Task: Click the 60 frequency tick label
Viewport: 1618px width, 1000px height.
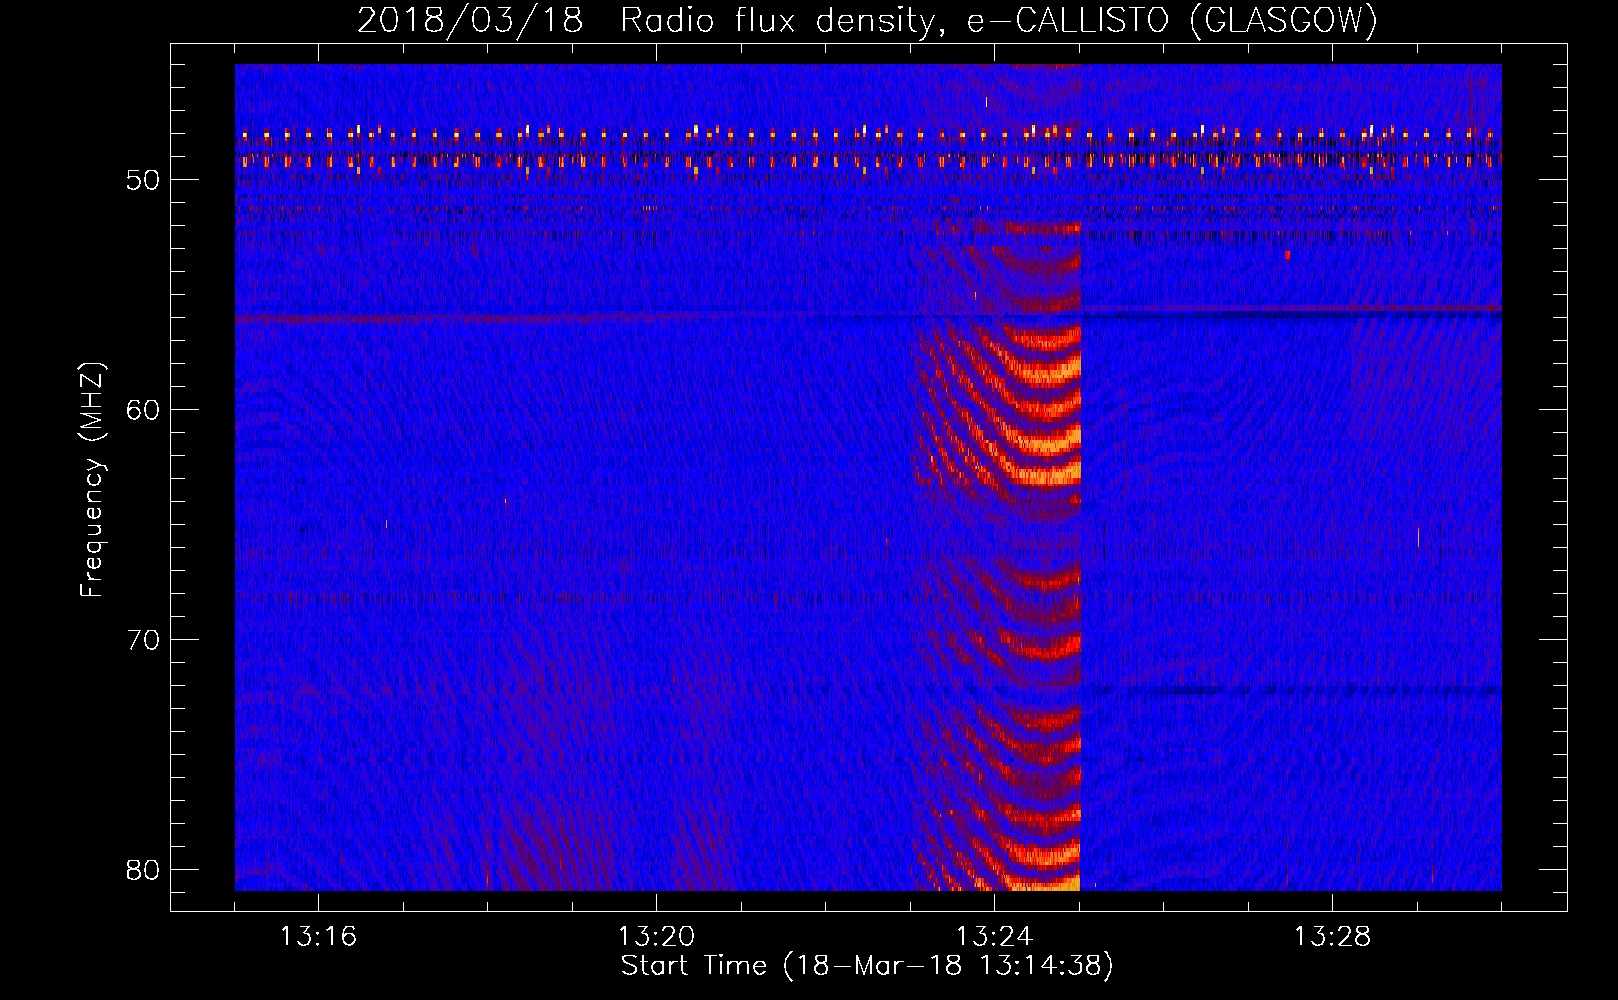Action: pos(143,410)
